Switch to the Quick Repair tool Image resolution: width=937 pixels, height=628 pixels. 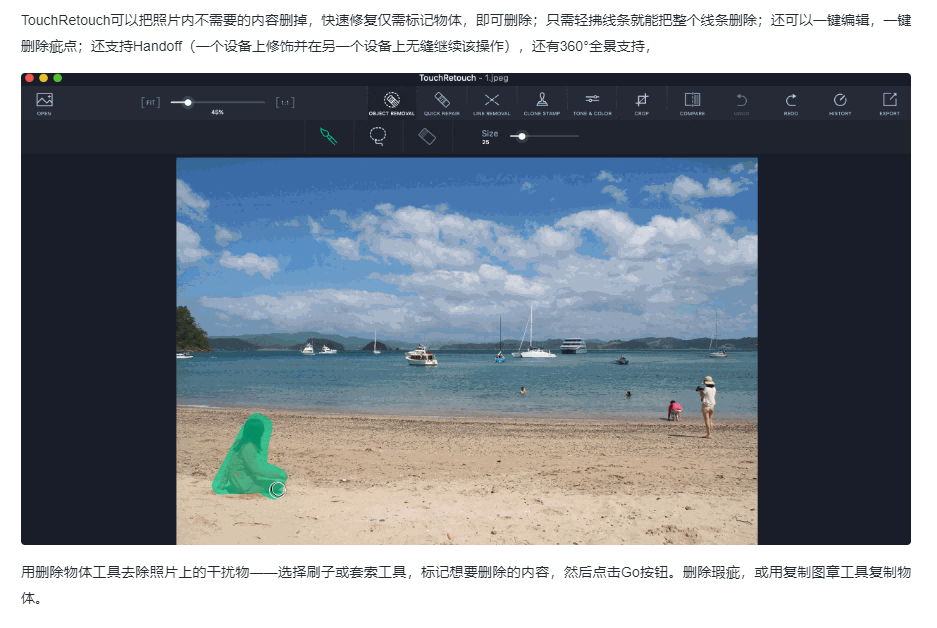pyautogui.click(x=442, y=103)
